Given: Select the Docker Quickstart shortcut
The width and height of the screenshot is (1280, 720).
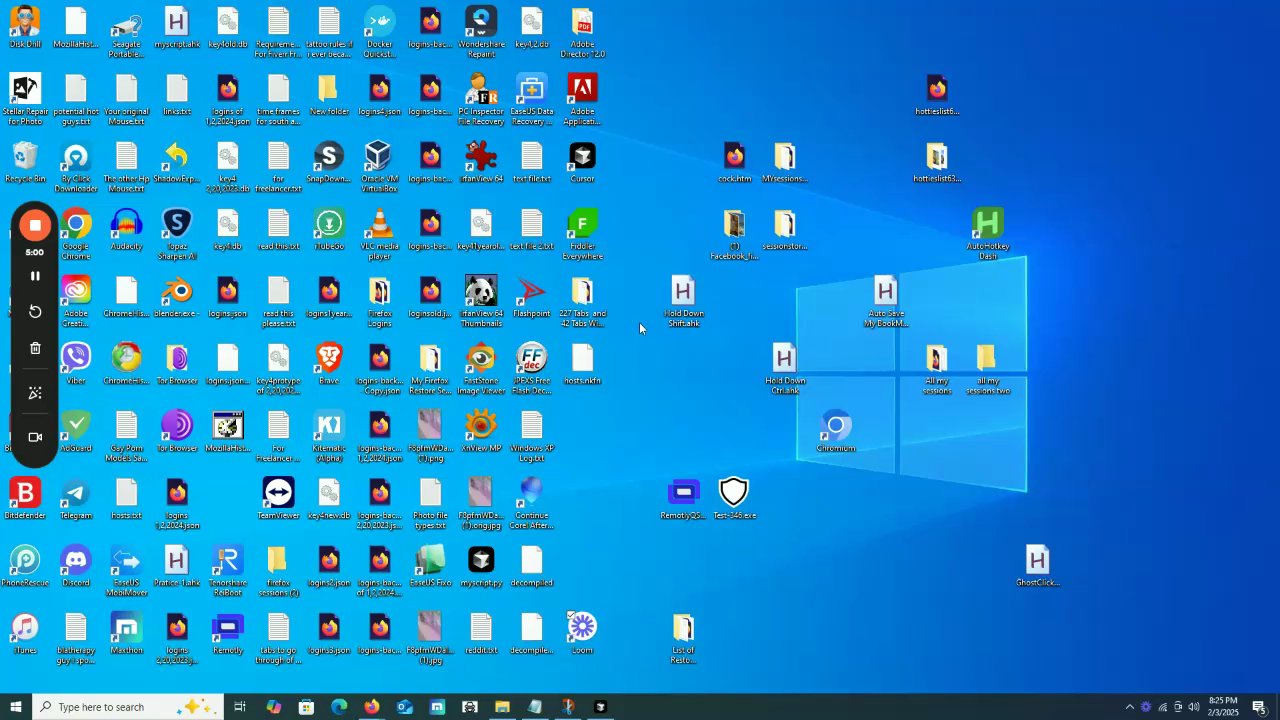Looking at the screenshot, I should point(380,32).
